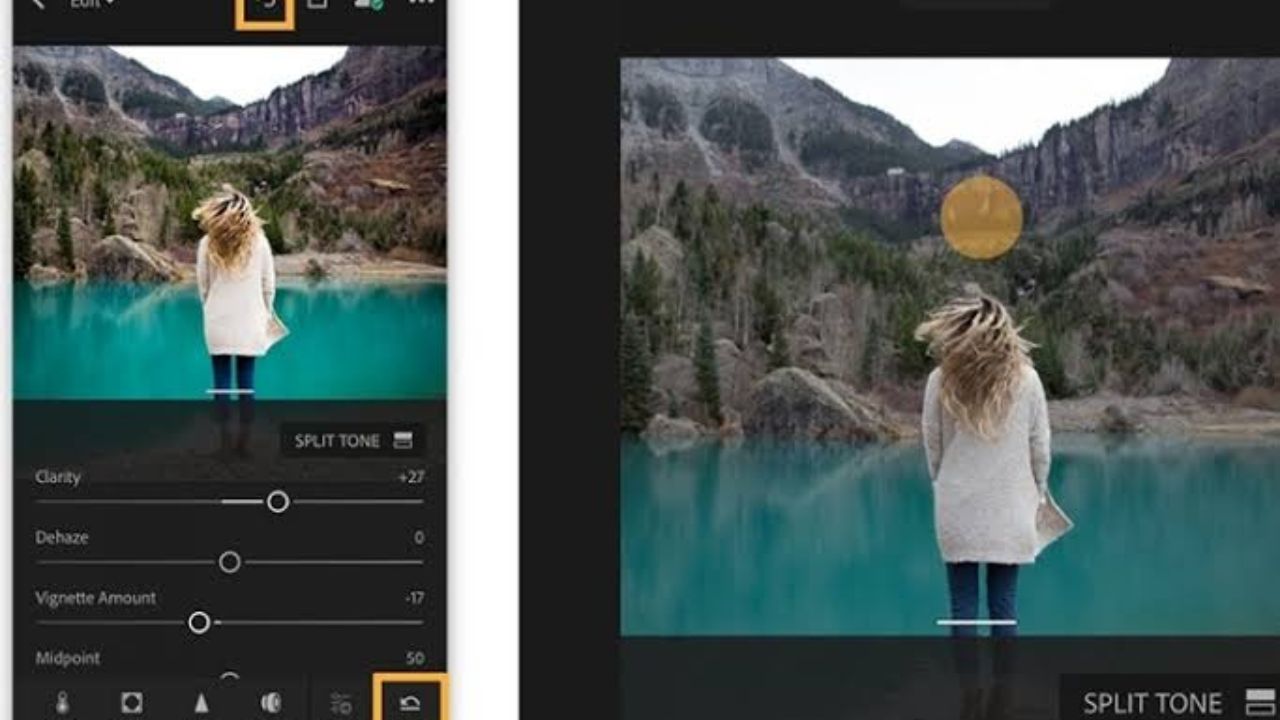Open the Effects panel vignette-square icon
The image size is (1280, 720).
click(132, 703)
